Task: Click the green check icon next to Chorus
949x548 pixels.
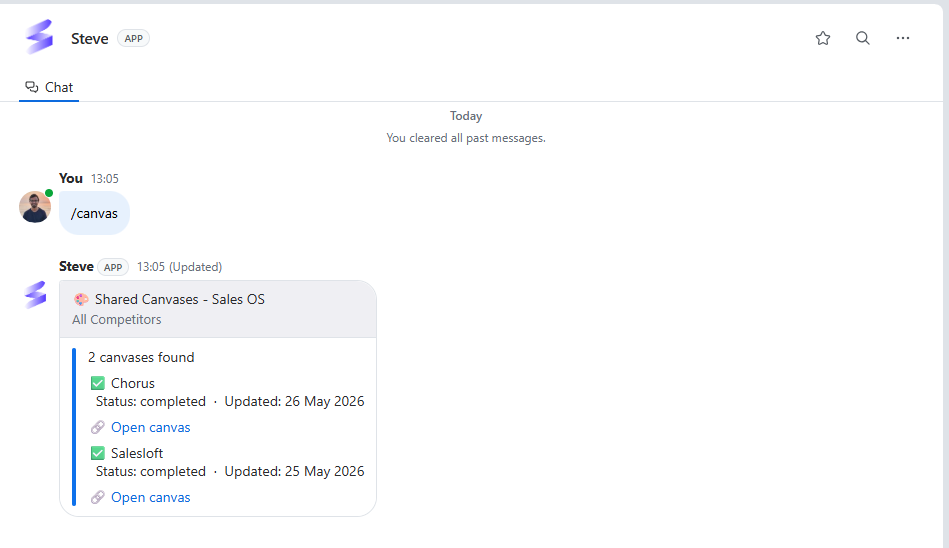Action: pos(97,383)
